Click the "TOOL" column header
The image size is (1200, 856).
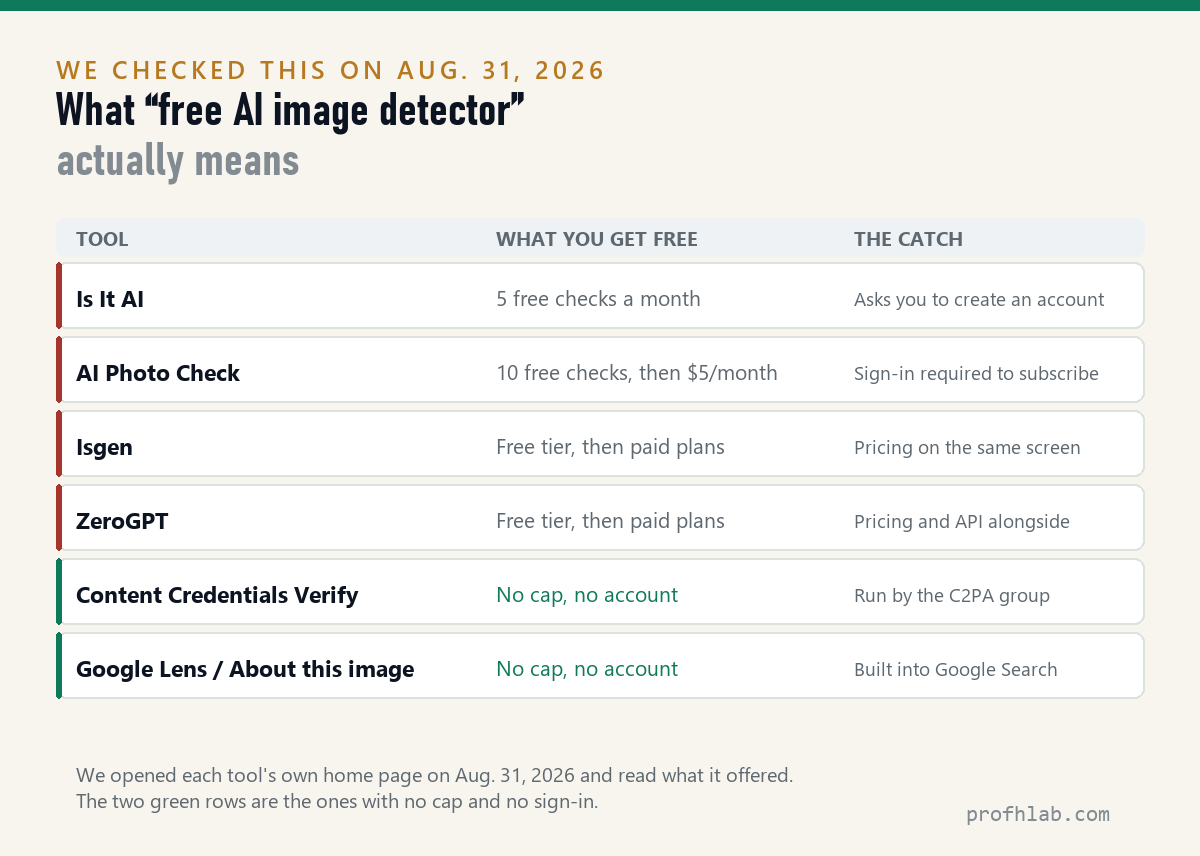coord(102,239)
